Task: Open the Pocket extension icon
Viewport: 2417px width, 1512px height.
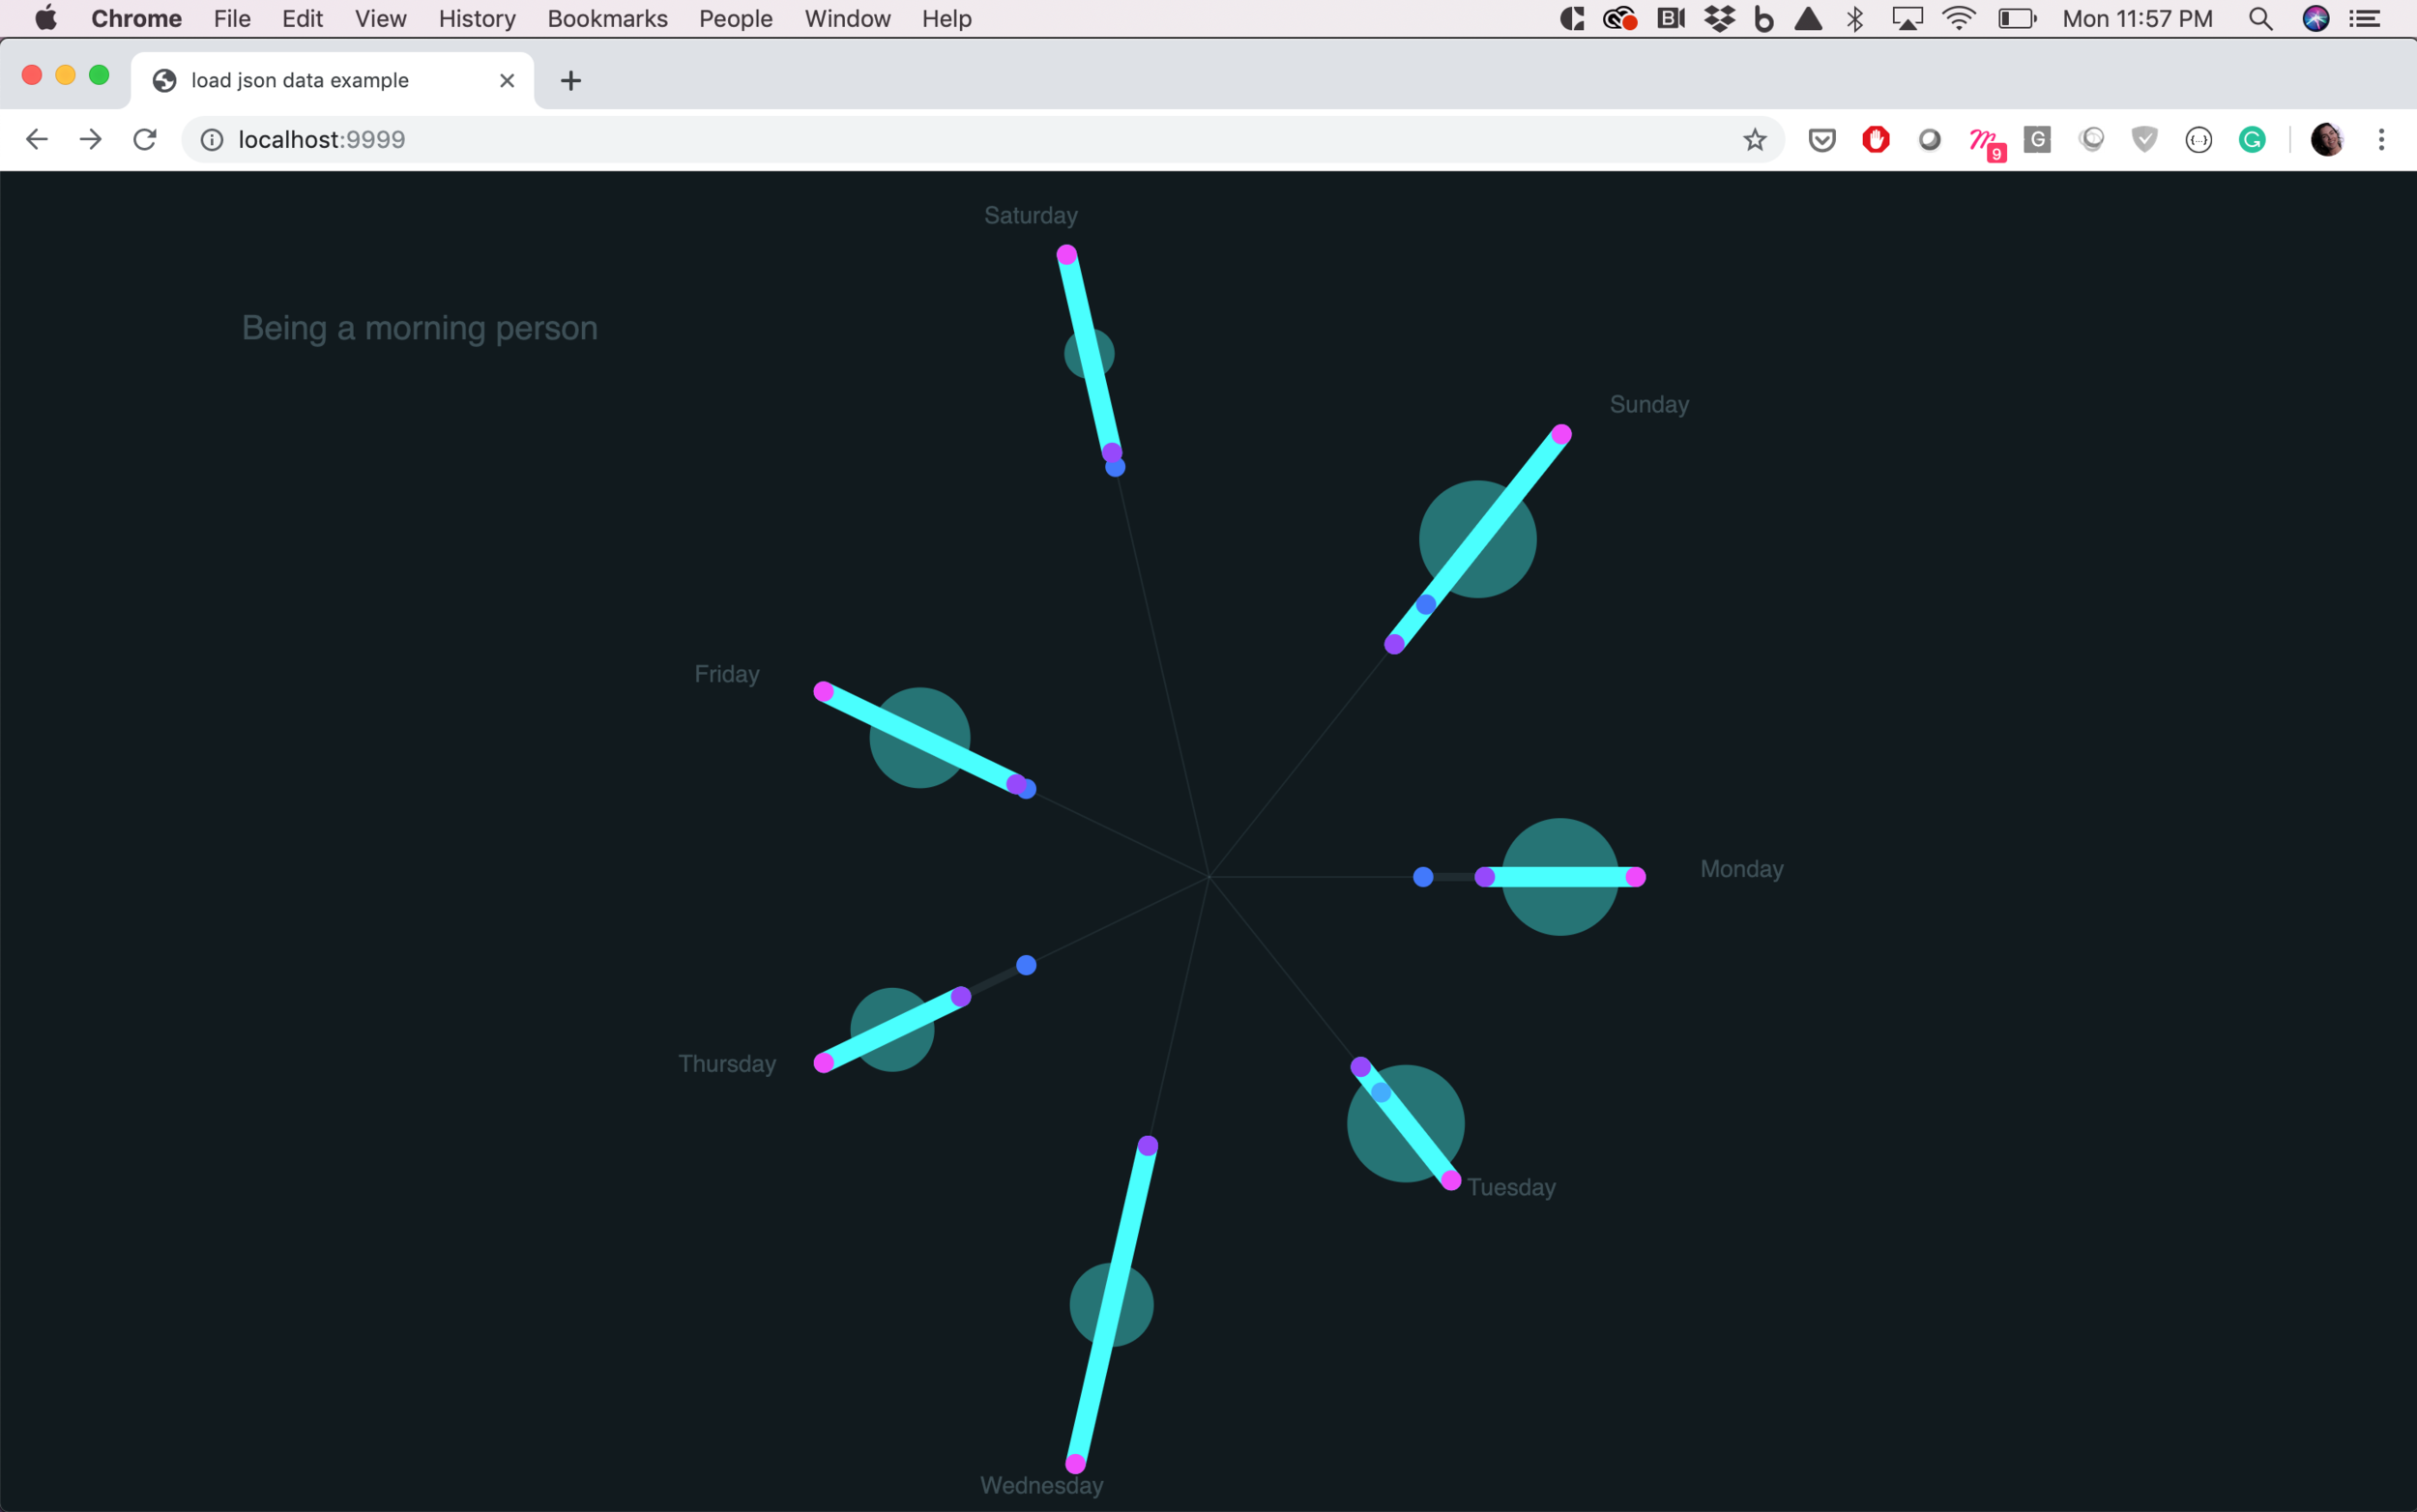Action: point(1821,139)
